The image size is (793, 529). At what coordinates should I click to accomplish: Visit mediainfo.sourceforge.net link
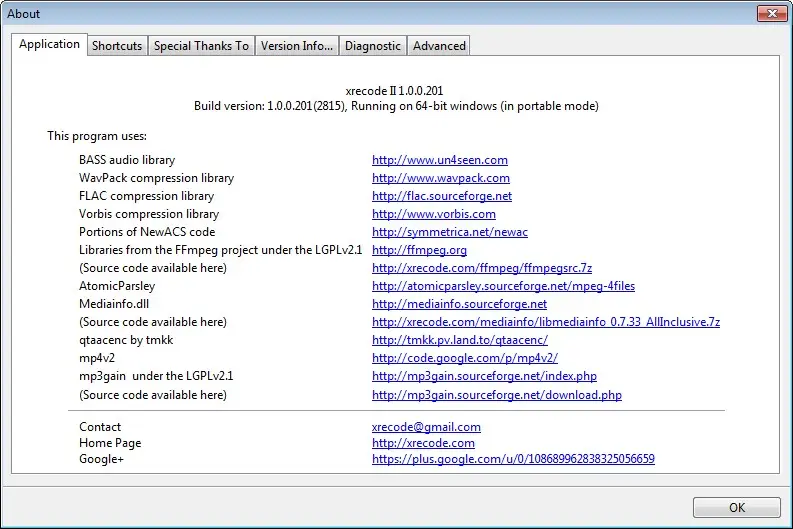pyautogui.click(x=459, y=304)
